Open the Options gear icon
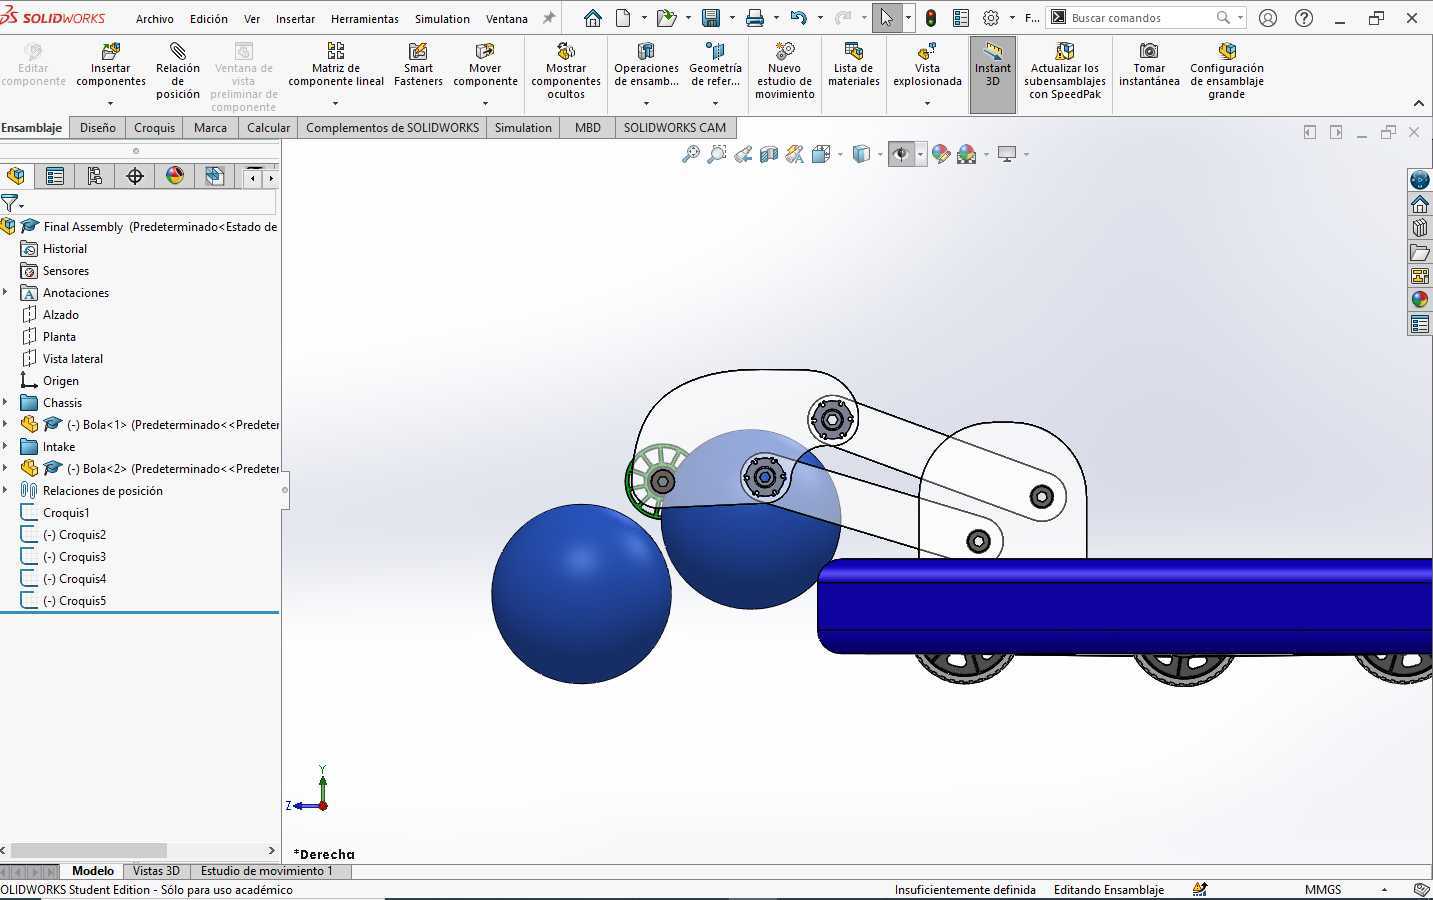 click(991, 18)
